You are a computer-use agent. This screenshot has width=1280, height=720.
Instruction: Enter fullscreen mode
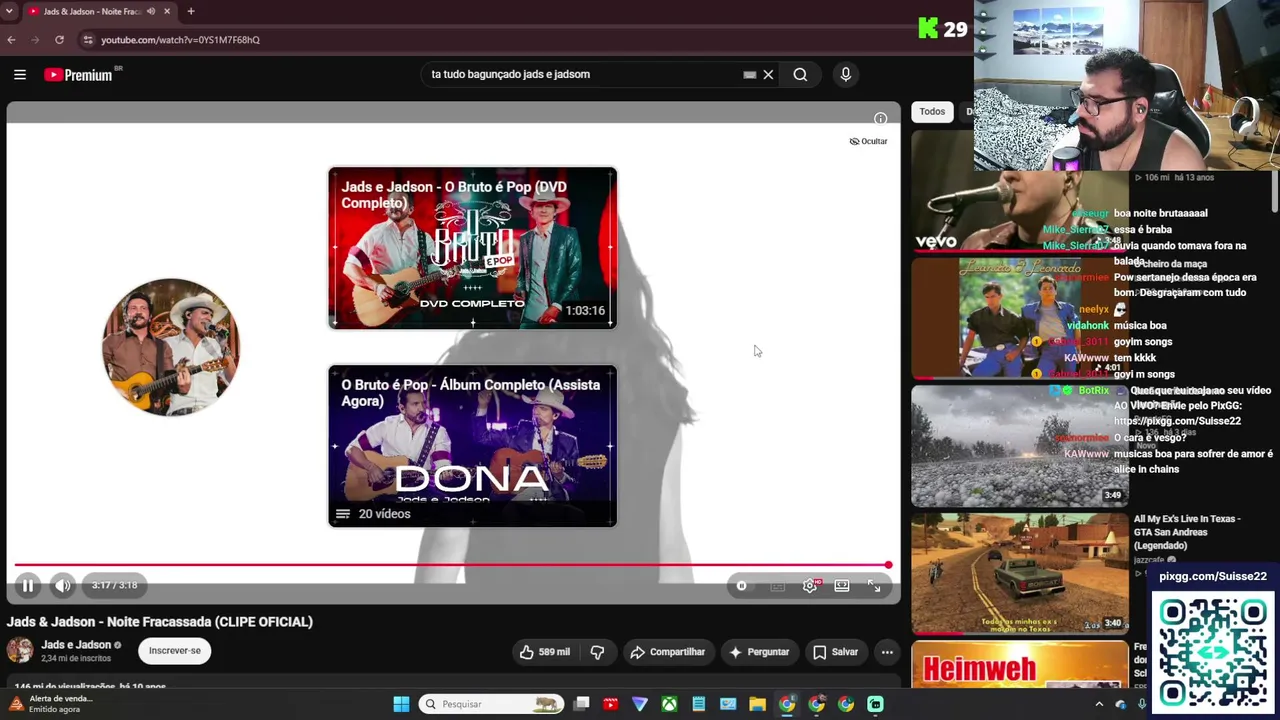pyautogui.click(x=874, y=586)
